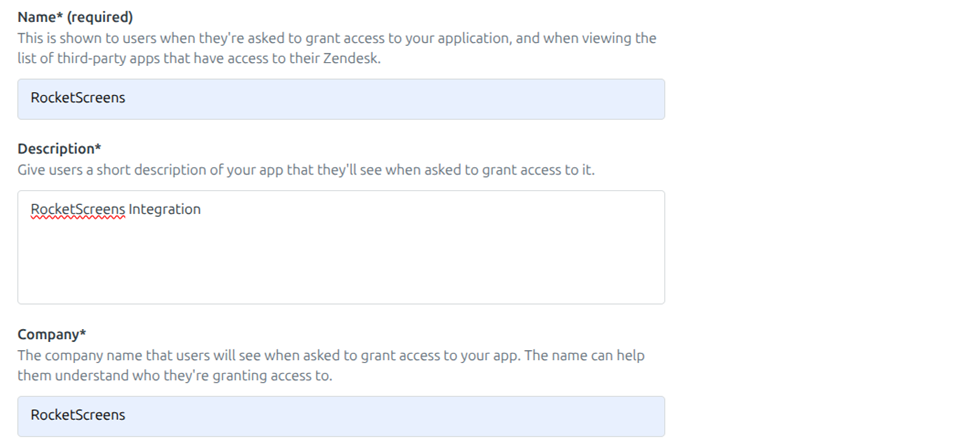Click the "Company*" field label
975x448 pixels.
click(x=52, y=334)
